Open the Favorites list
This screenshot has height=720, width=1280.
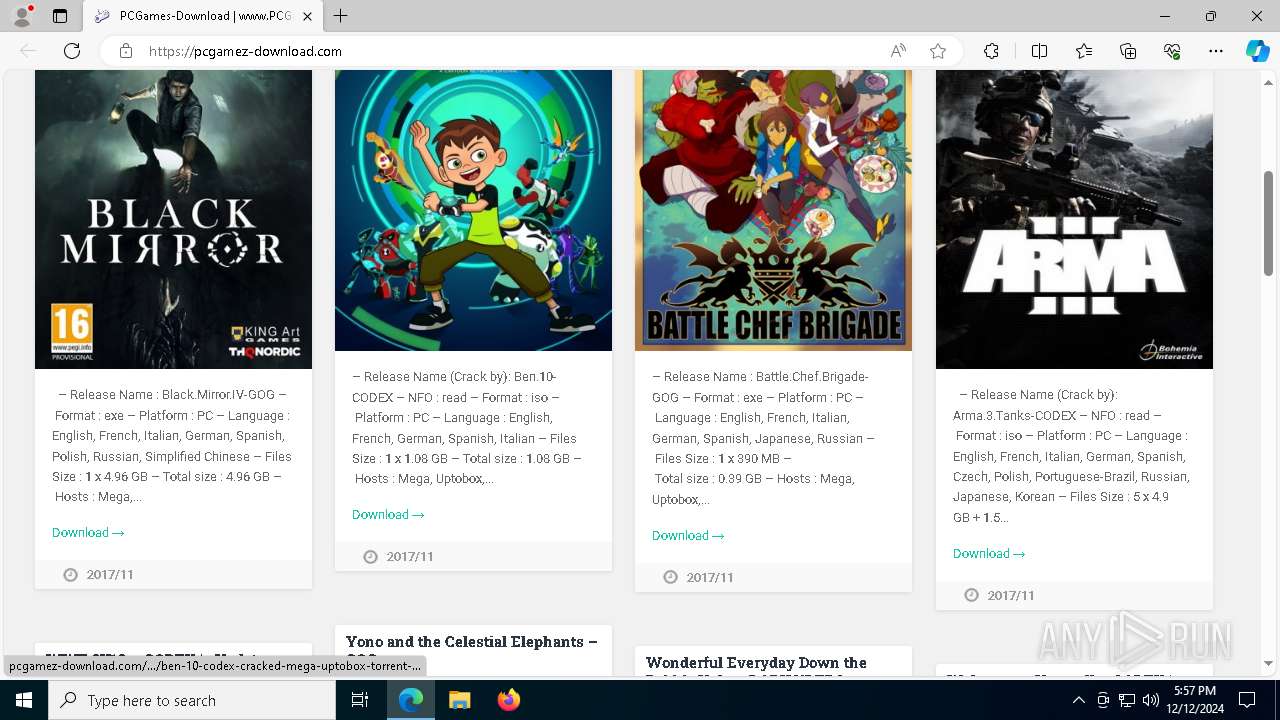pyautogui.click(x=1084, y=51)
